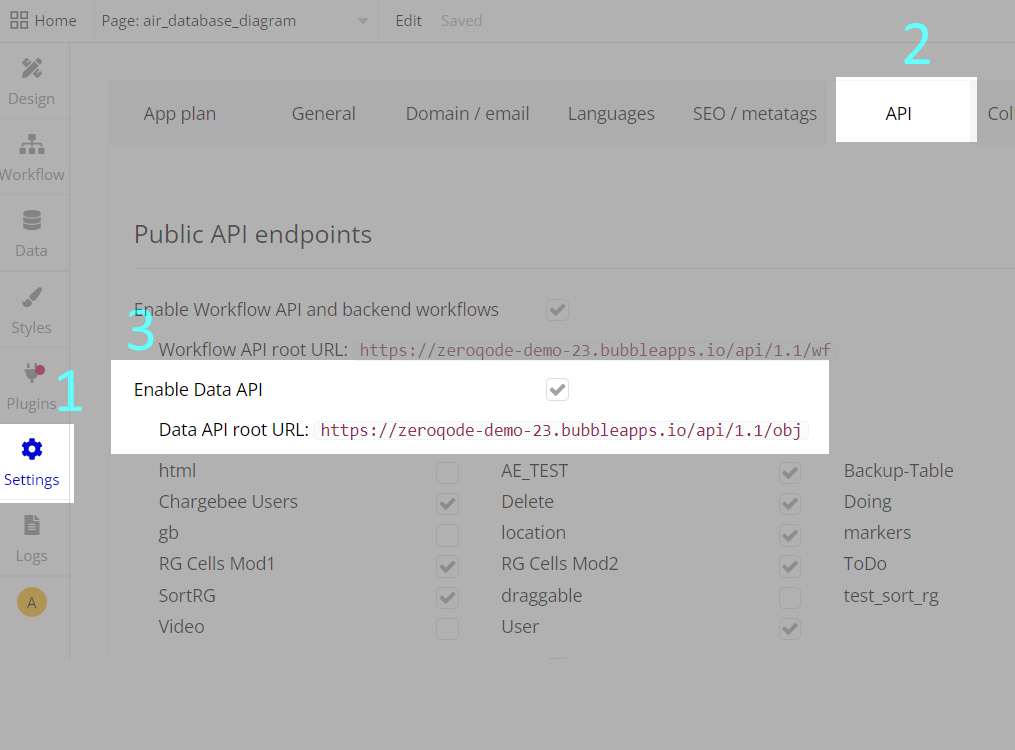
Task: Open the Styles brush icon
Action: (x=32, y=298)
